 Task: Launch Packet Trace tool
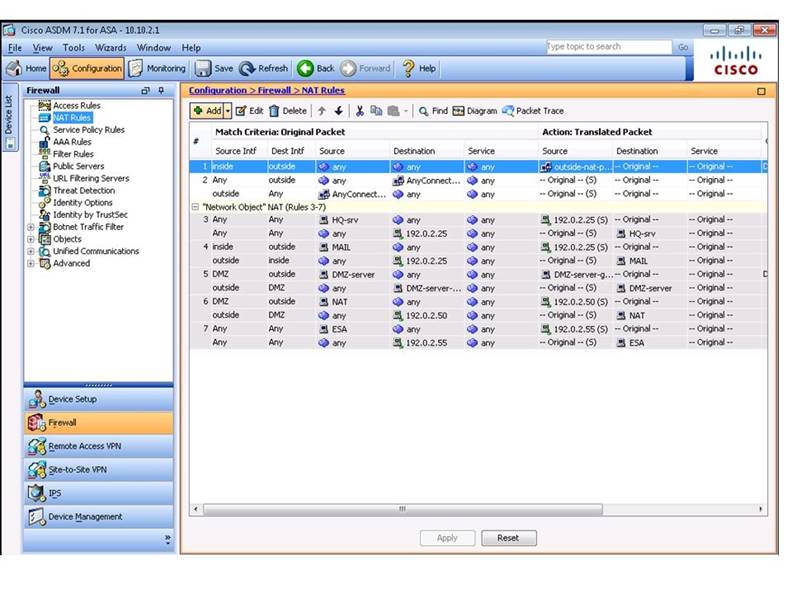(x=533, y=111)
